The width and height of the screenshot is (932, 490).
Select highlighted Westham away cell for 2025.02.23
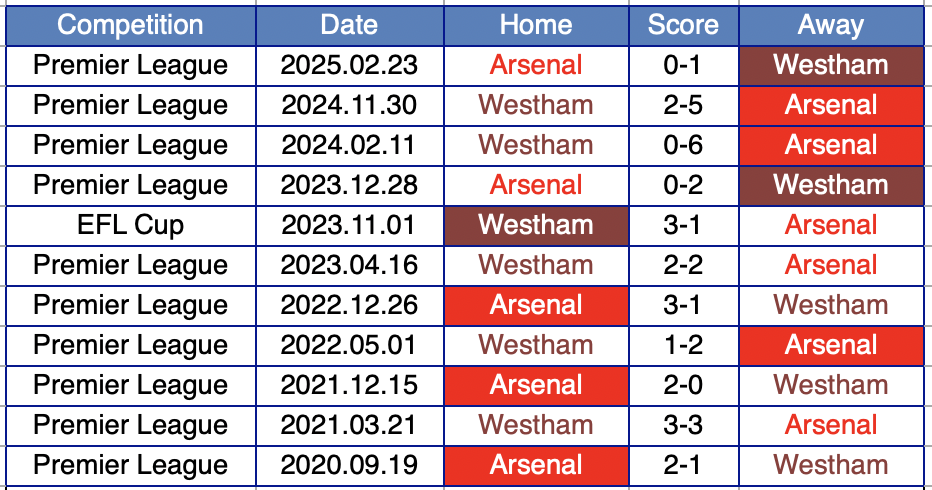pos(831,65)
